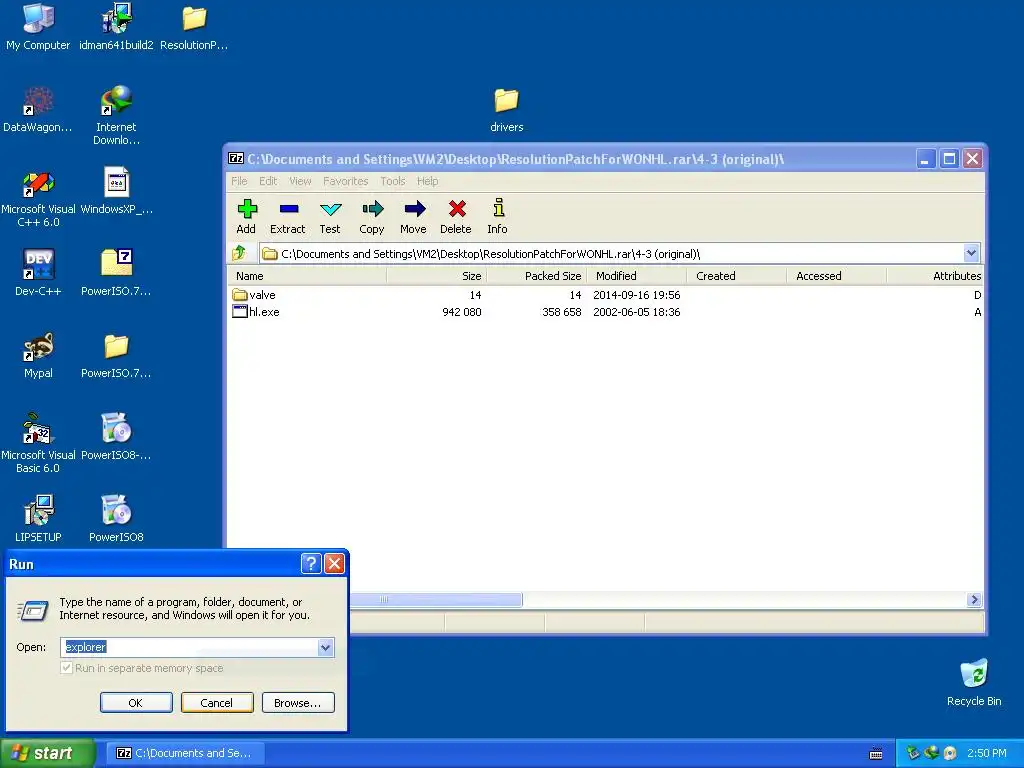Click the Move toolbar icon
The height and width of the screenshot is (768, 1024).
413,216
